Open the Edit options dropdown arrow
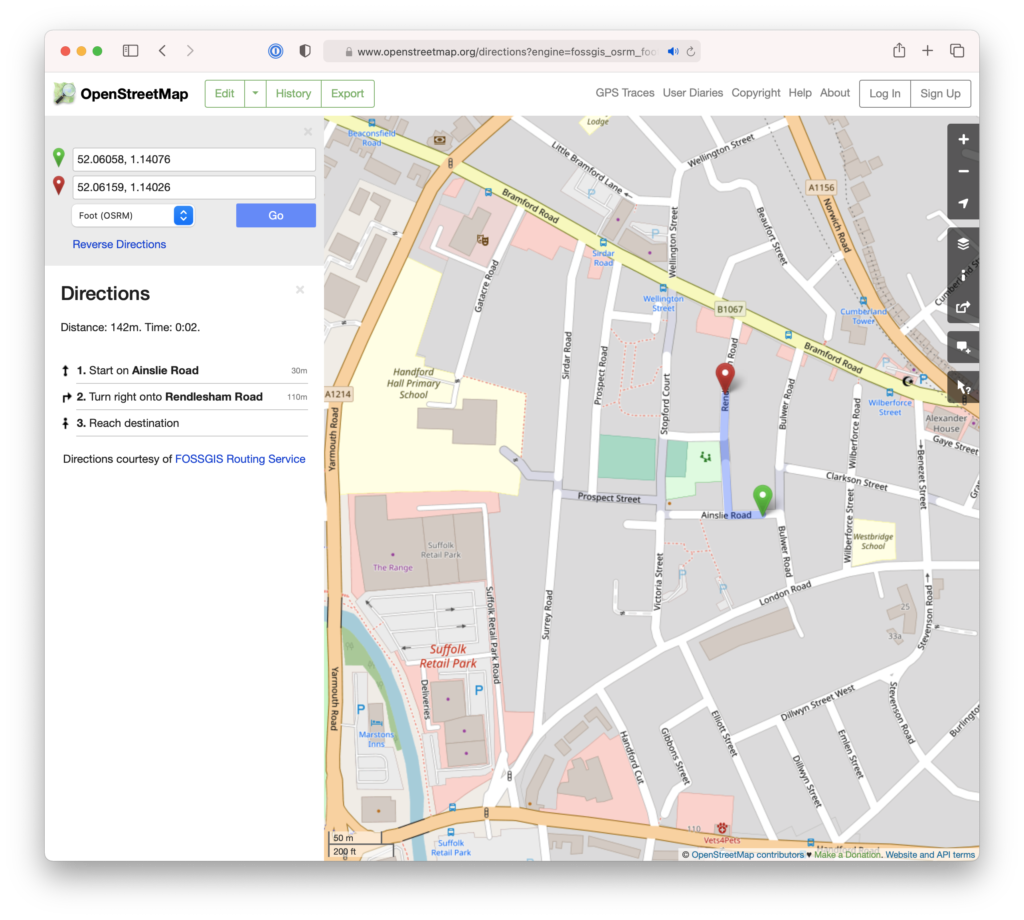Image resolution: width=1024 pixels, height=920 pixels. pos(255,93)
